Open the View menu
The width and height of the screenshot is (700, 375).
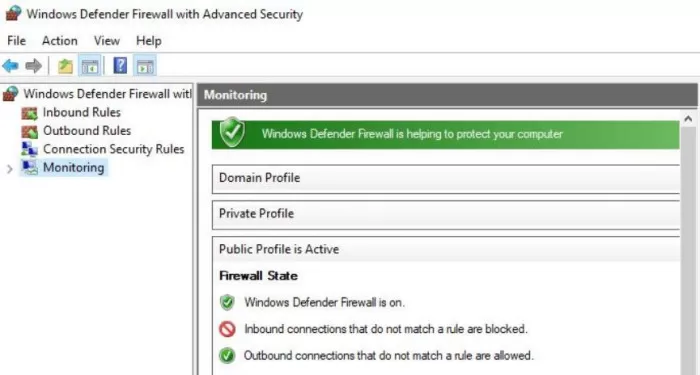tap(107, 41)
